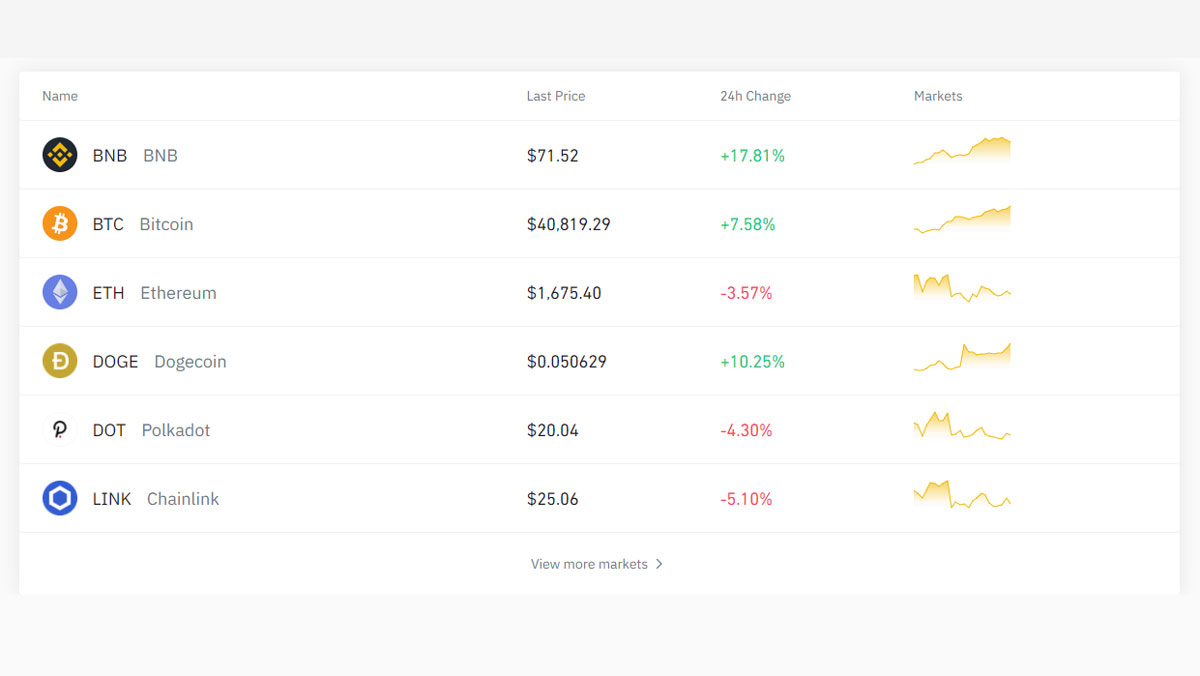Viewport: 1200px width, 676px height.
Task: Click the $25.06 Chainlink price
Action: (x=553, y=499)
